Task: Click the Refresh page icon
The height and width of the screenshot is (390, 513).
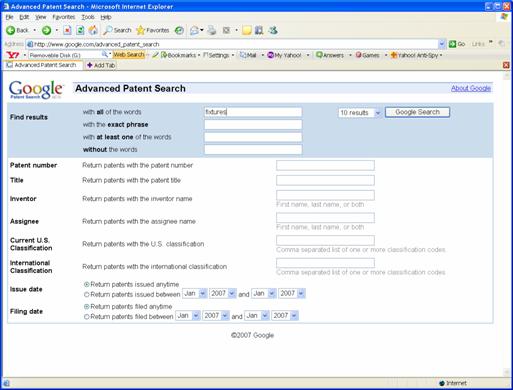Action: 80,30
